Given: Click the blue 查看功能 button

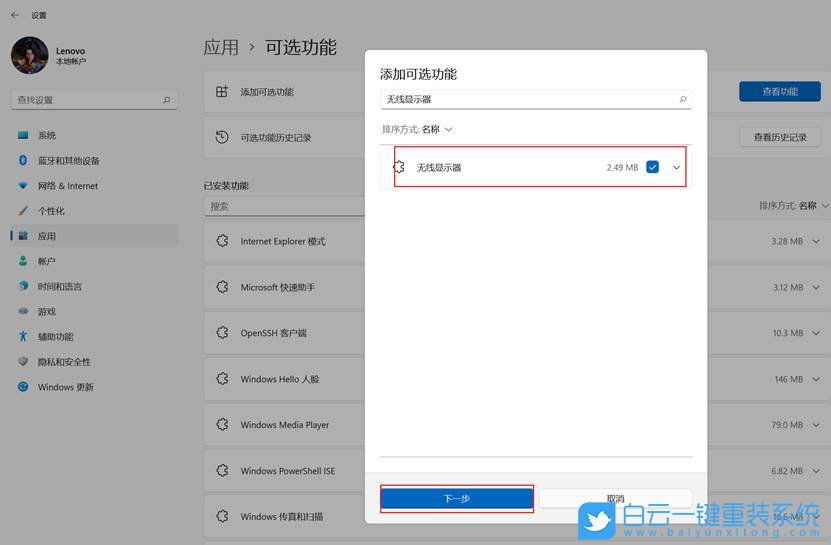Looking at the screenshot, I should pos(780,91).
